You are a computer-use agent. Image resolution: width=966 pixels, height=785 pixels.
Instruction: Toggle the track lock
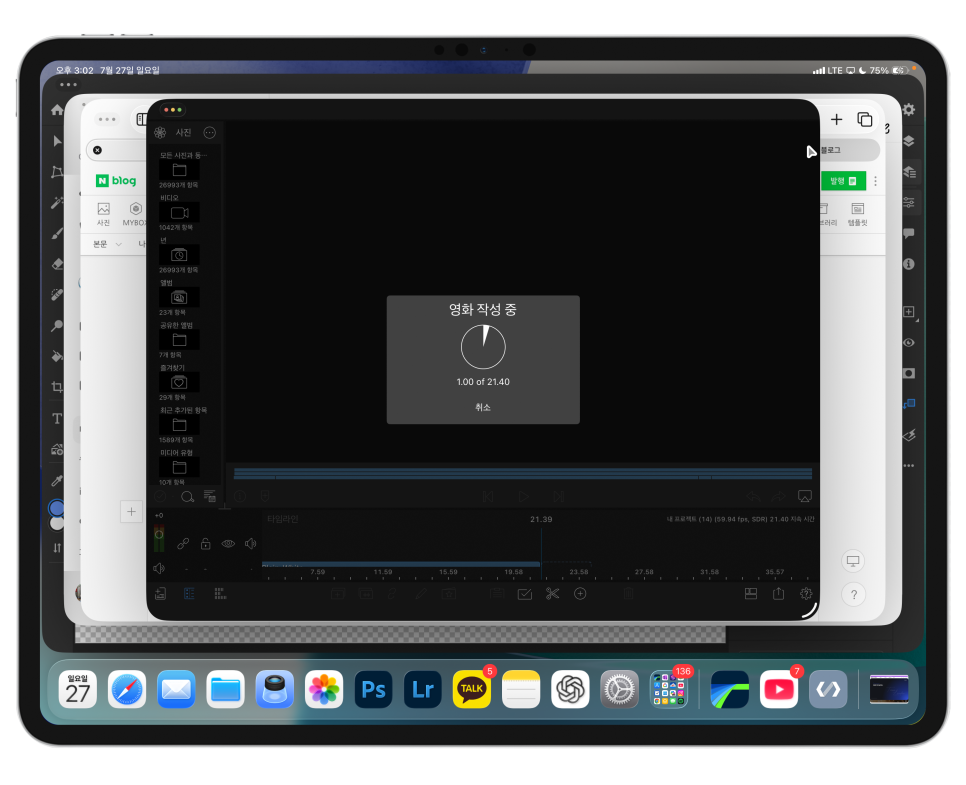[x=206, y=543]
